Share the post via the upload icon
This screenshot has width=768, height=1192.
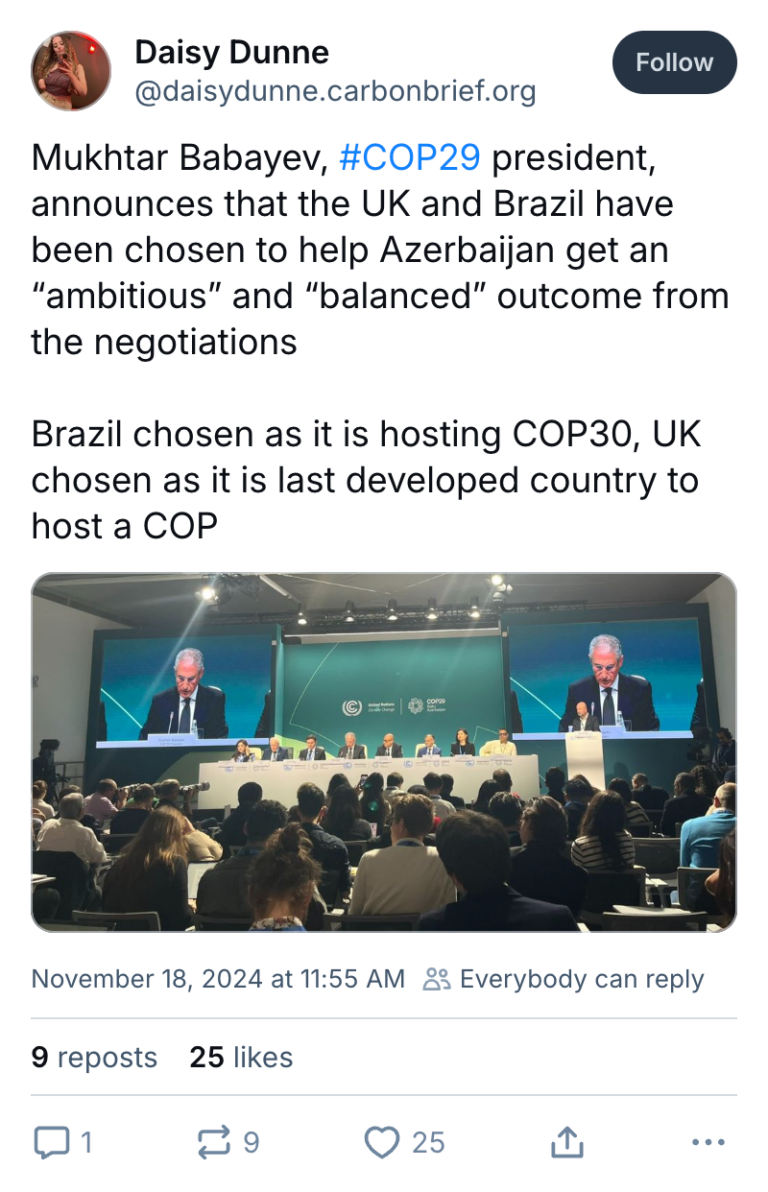(568, 1141)
